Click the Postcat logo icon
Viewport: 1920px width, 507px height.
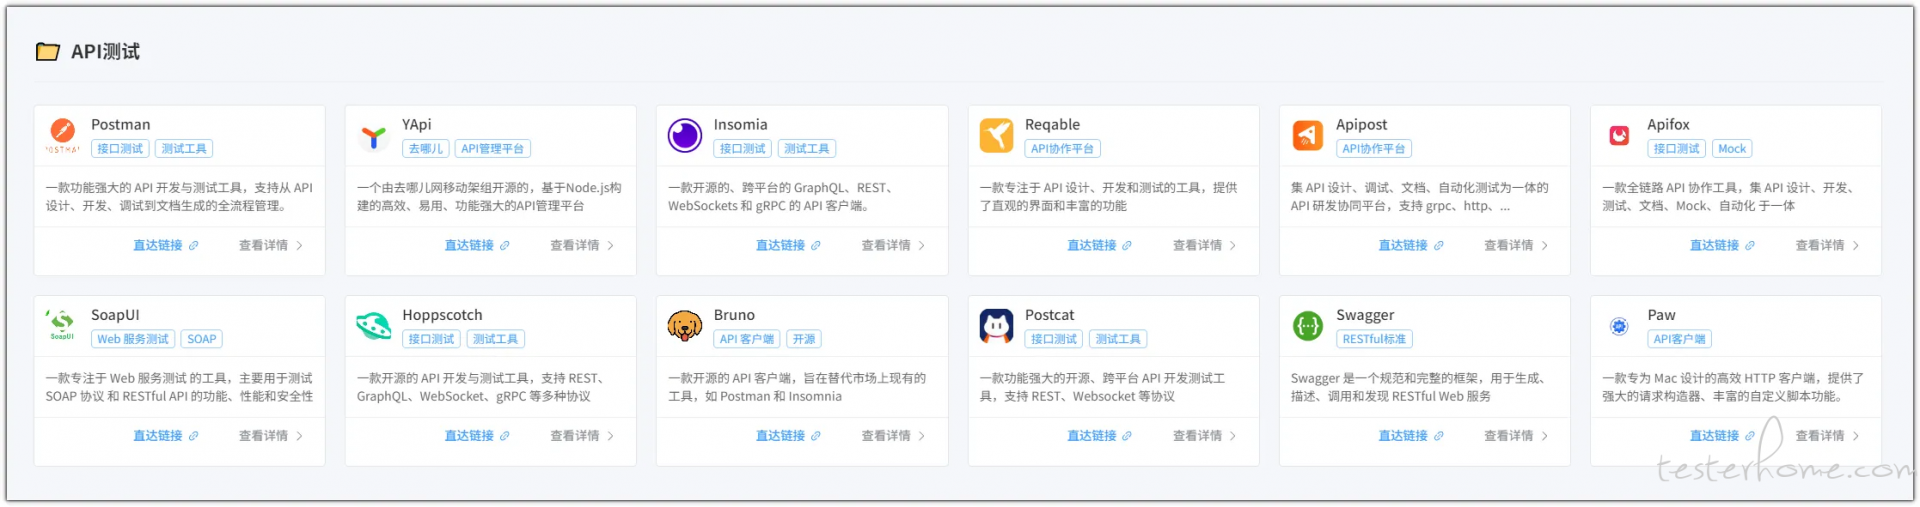pyautogui.click(x=996, y=325)
